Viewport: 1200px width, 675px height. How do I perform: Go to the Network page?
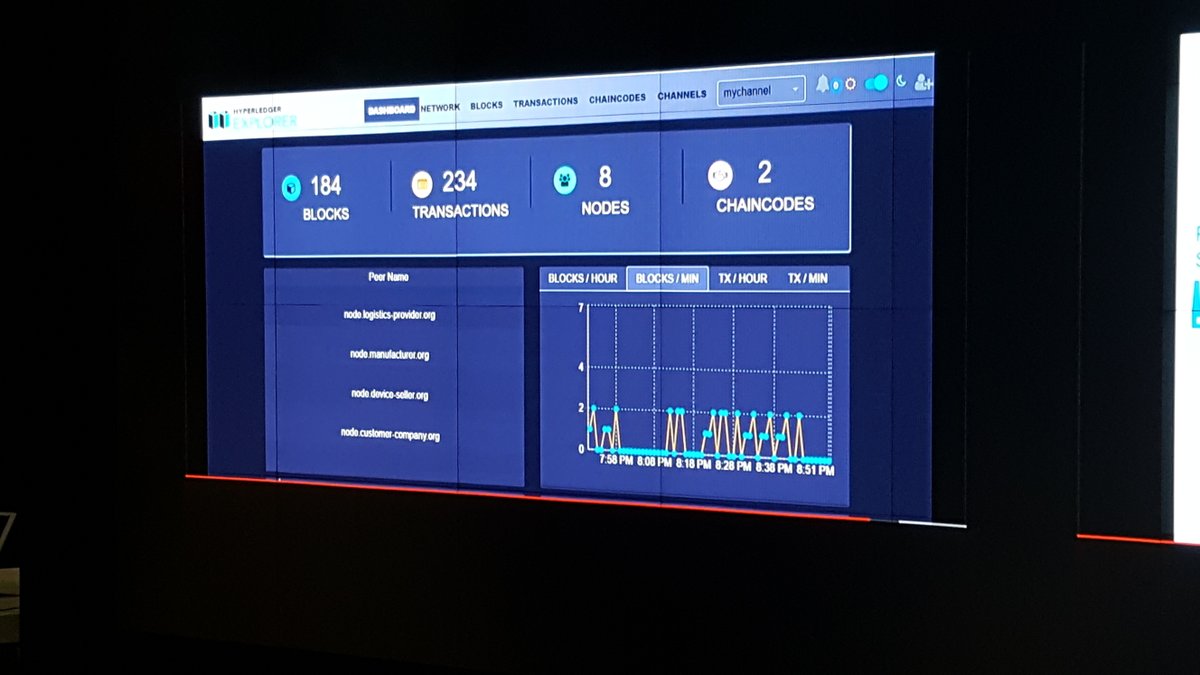440,107
